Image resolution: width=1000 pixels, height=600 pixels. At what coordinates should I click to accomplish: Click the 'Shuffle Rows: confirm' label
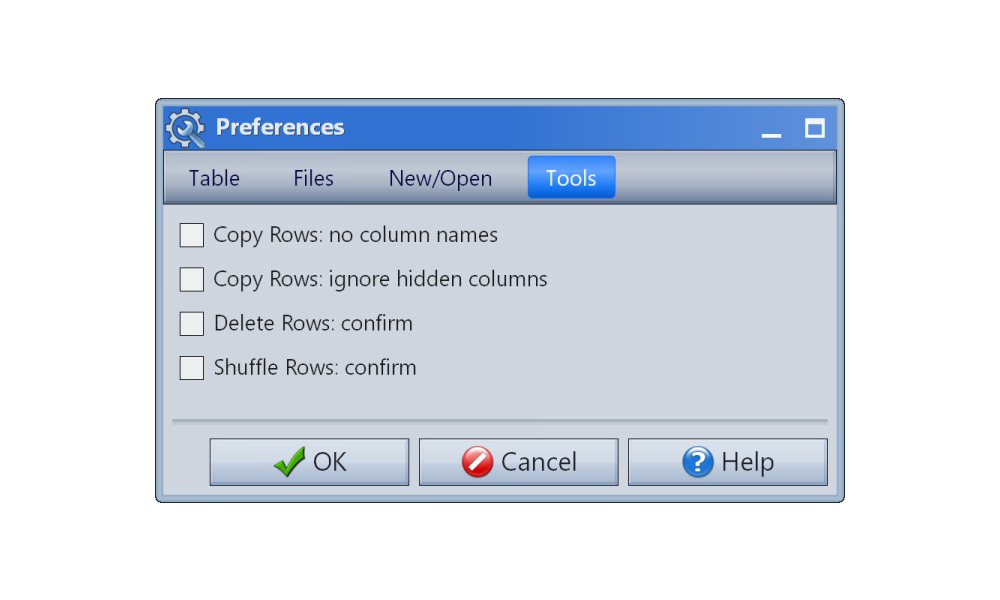(x=315, y=367)
